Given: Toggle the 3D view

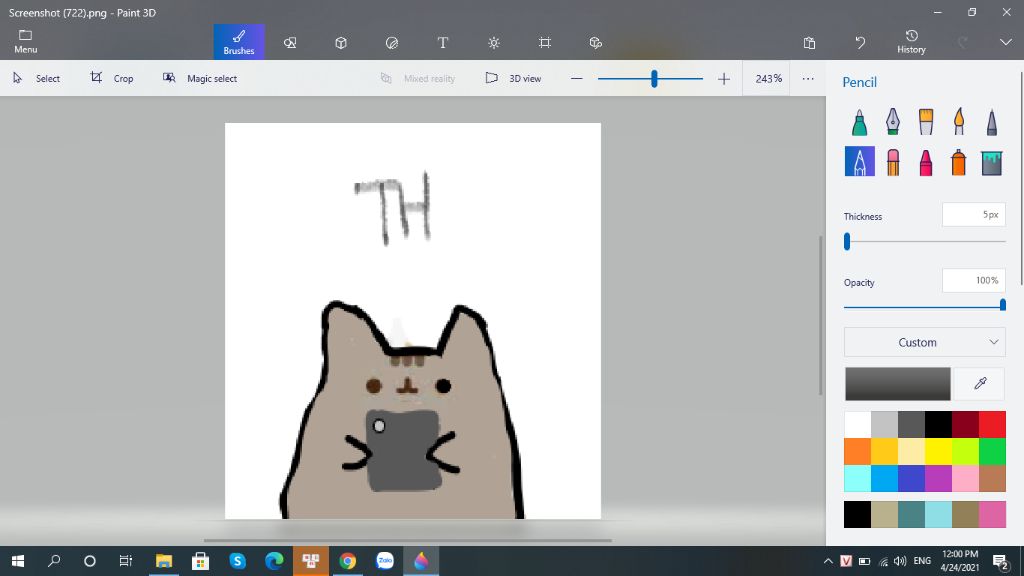Looking at the screenshot, I should (513, 78).
